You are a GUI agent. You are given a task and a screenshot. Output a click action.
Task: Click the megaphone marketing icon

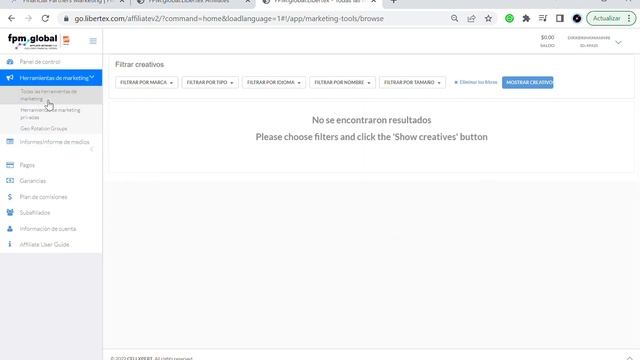[10, 78]
